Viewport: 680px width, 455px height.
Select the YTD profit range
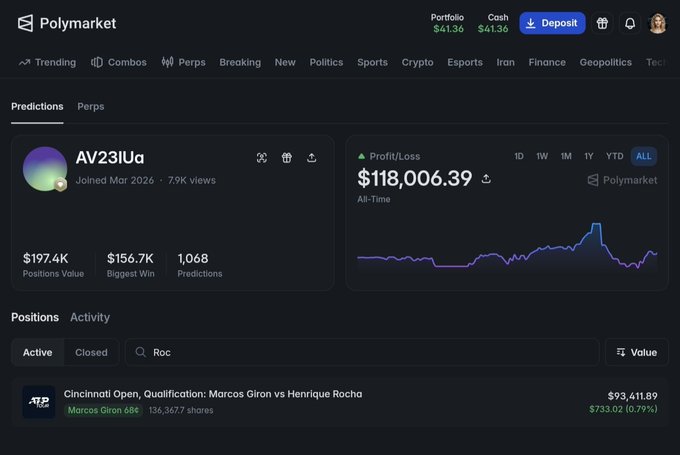click(x=615, y=156)
